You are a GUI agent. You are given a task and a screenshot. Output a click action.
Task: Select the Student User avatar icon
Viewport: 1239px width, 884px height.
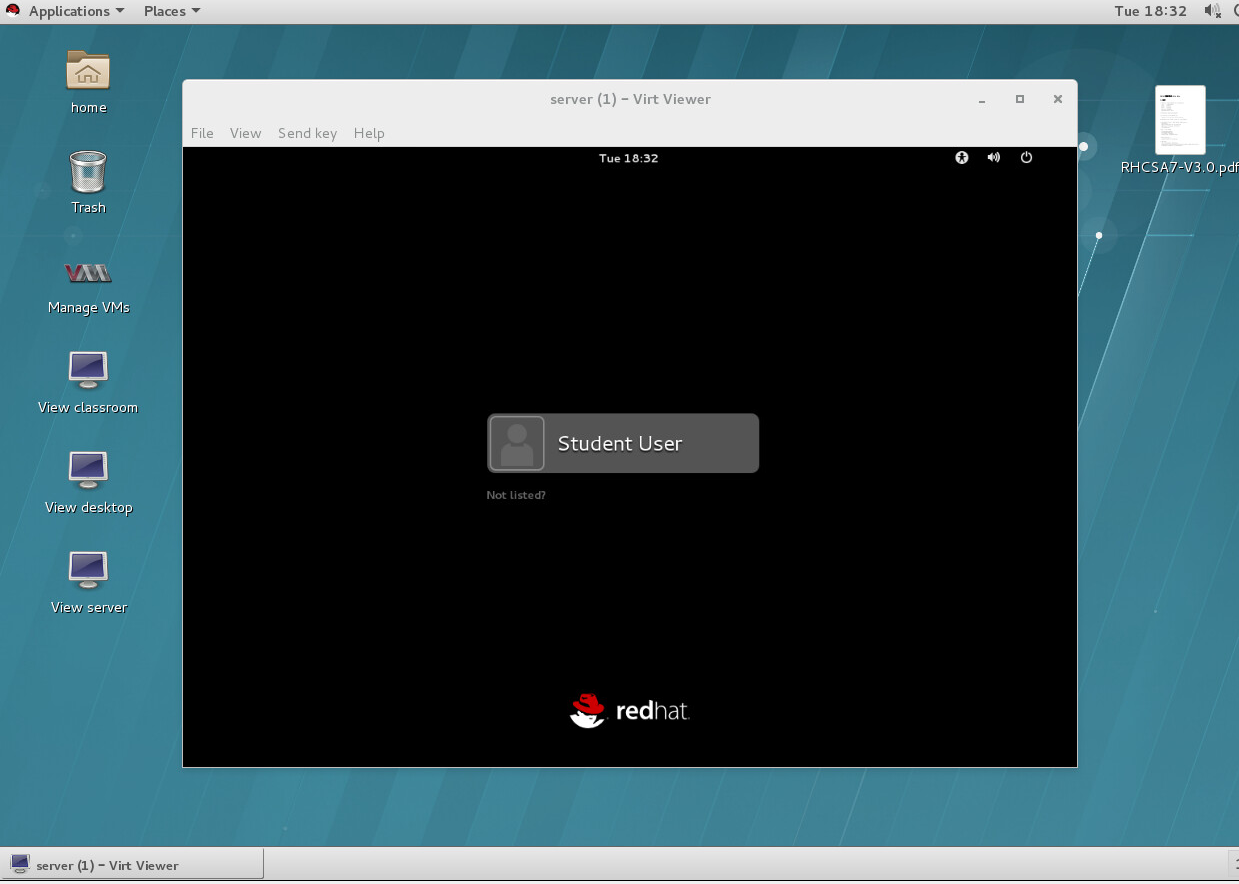click(x=517, y=443)
